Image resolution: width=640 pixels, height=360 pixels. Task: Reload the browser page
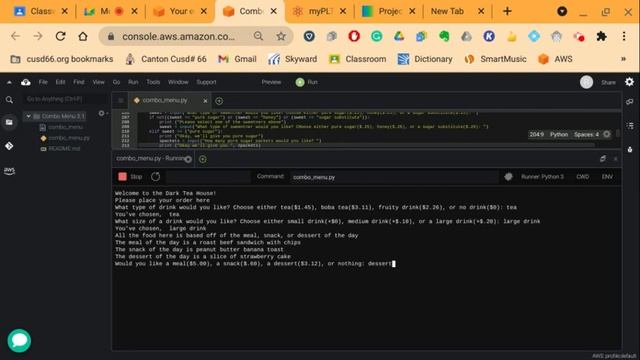[x=60, y=36]
